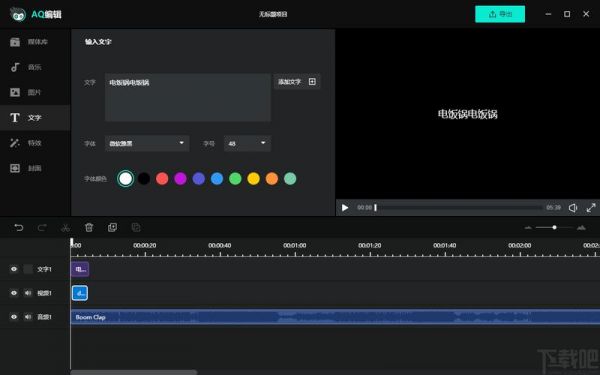Pick the red font color swatch

click(162, 178)
